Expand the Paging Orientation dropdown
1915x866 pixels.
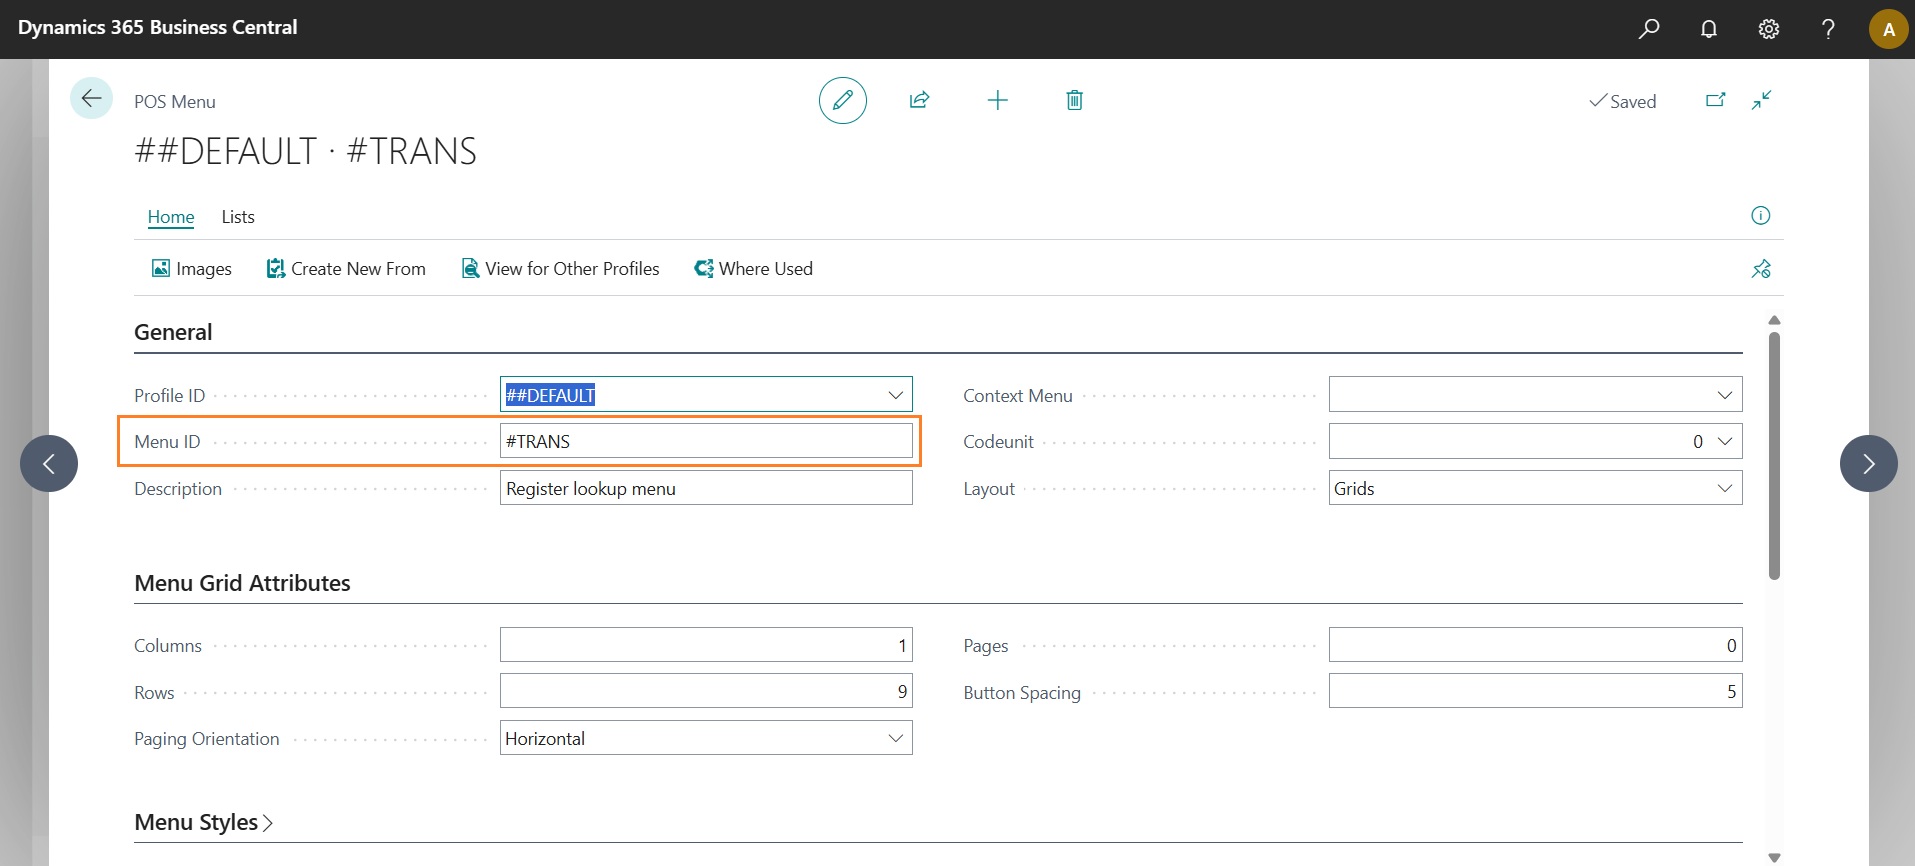tap(895, 738)
